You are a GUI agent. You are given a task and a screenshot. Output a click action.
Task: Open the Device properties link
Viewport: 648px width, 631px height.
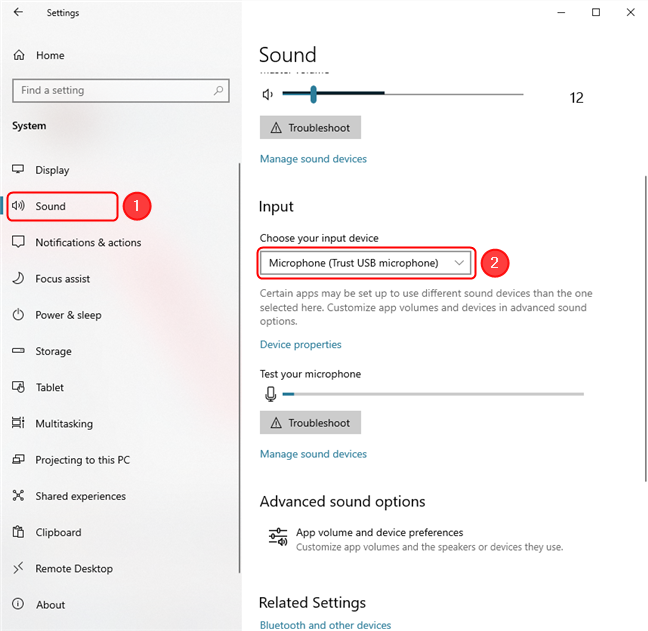click(300, 345)
